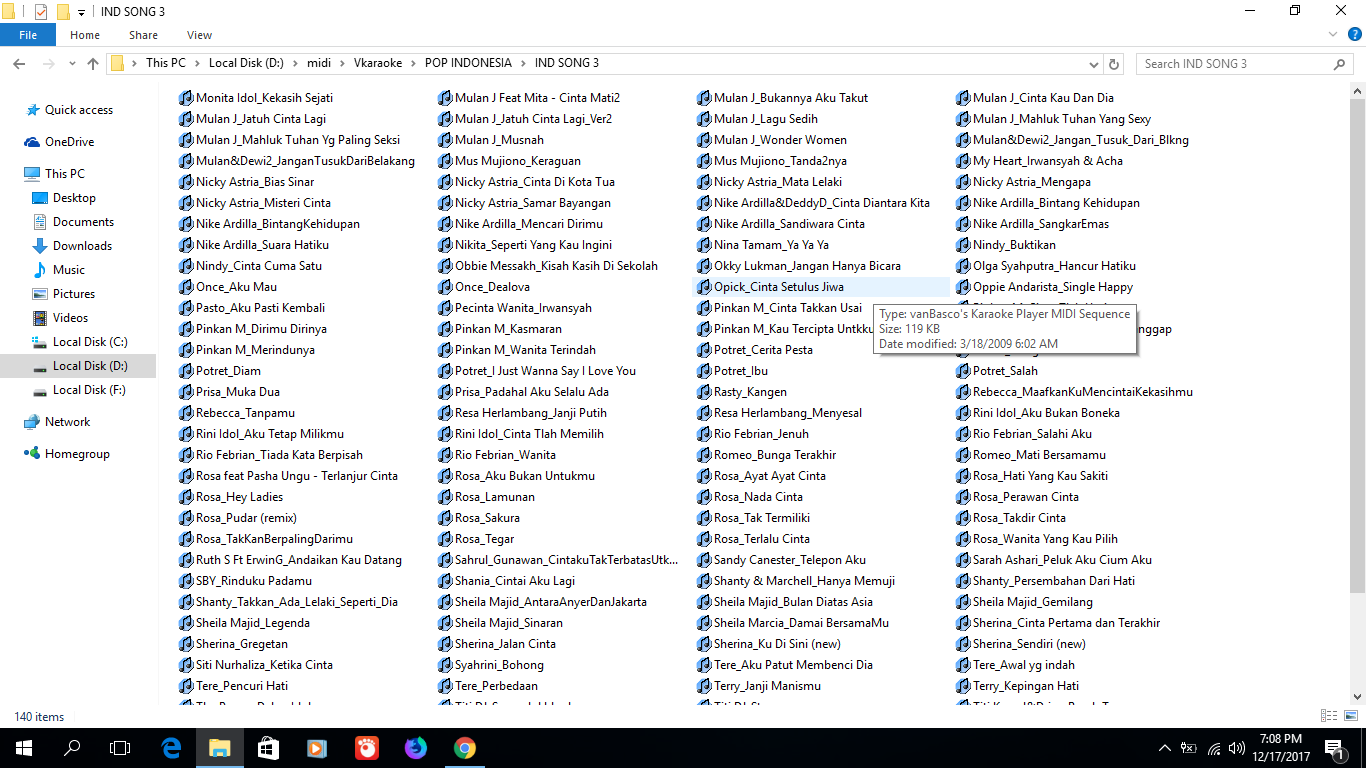
Task: Select file Once_Dealova
Action: pos(483,287)
